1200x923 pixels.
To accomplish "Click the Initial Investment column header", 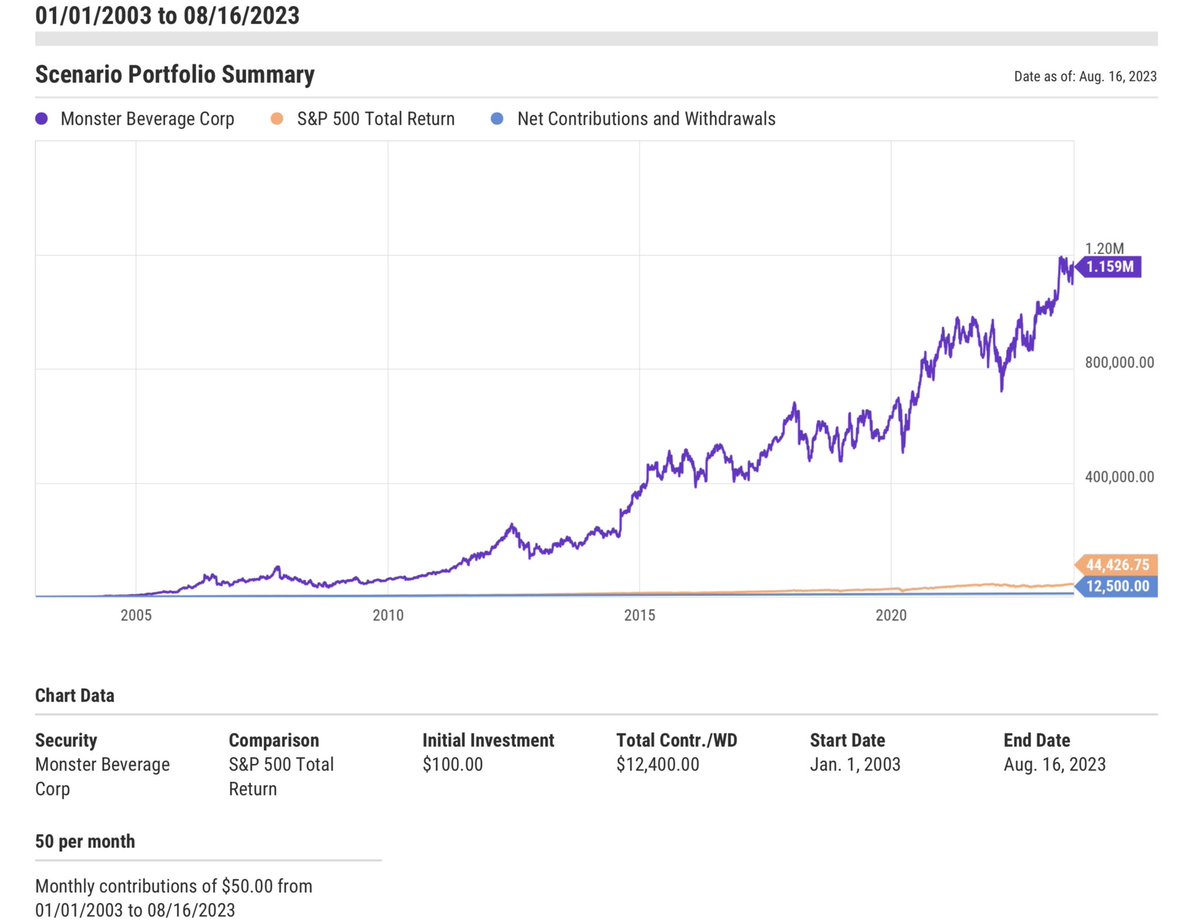I will [x=488, y=740].
